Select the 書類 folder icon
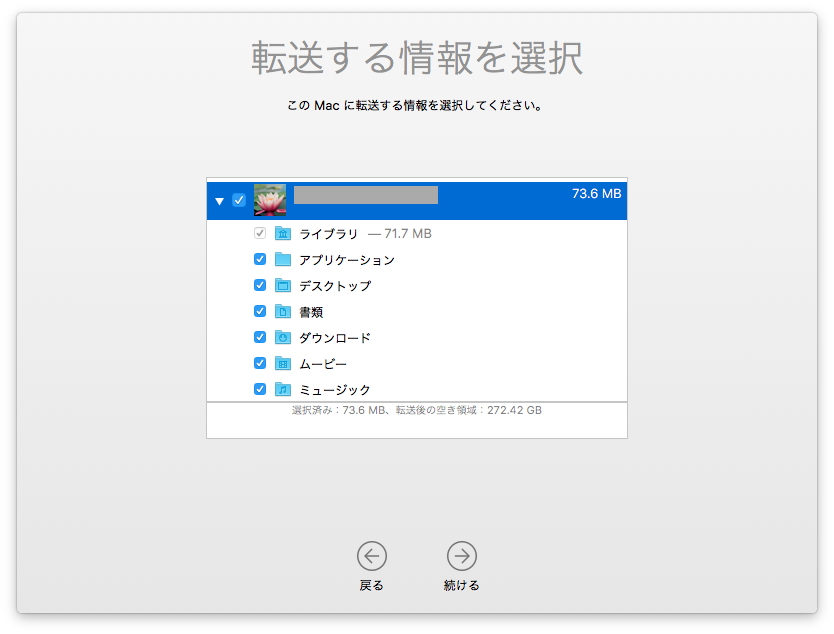Image resolution: width=834 pixels, height=634 pixels. click(x=283, y=311)
